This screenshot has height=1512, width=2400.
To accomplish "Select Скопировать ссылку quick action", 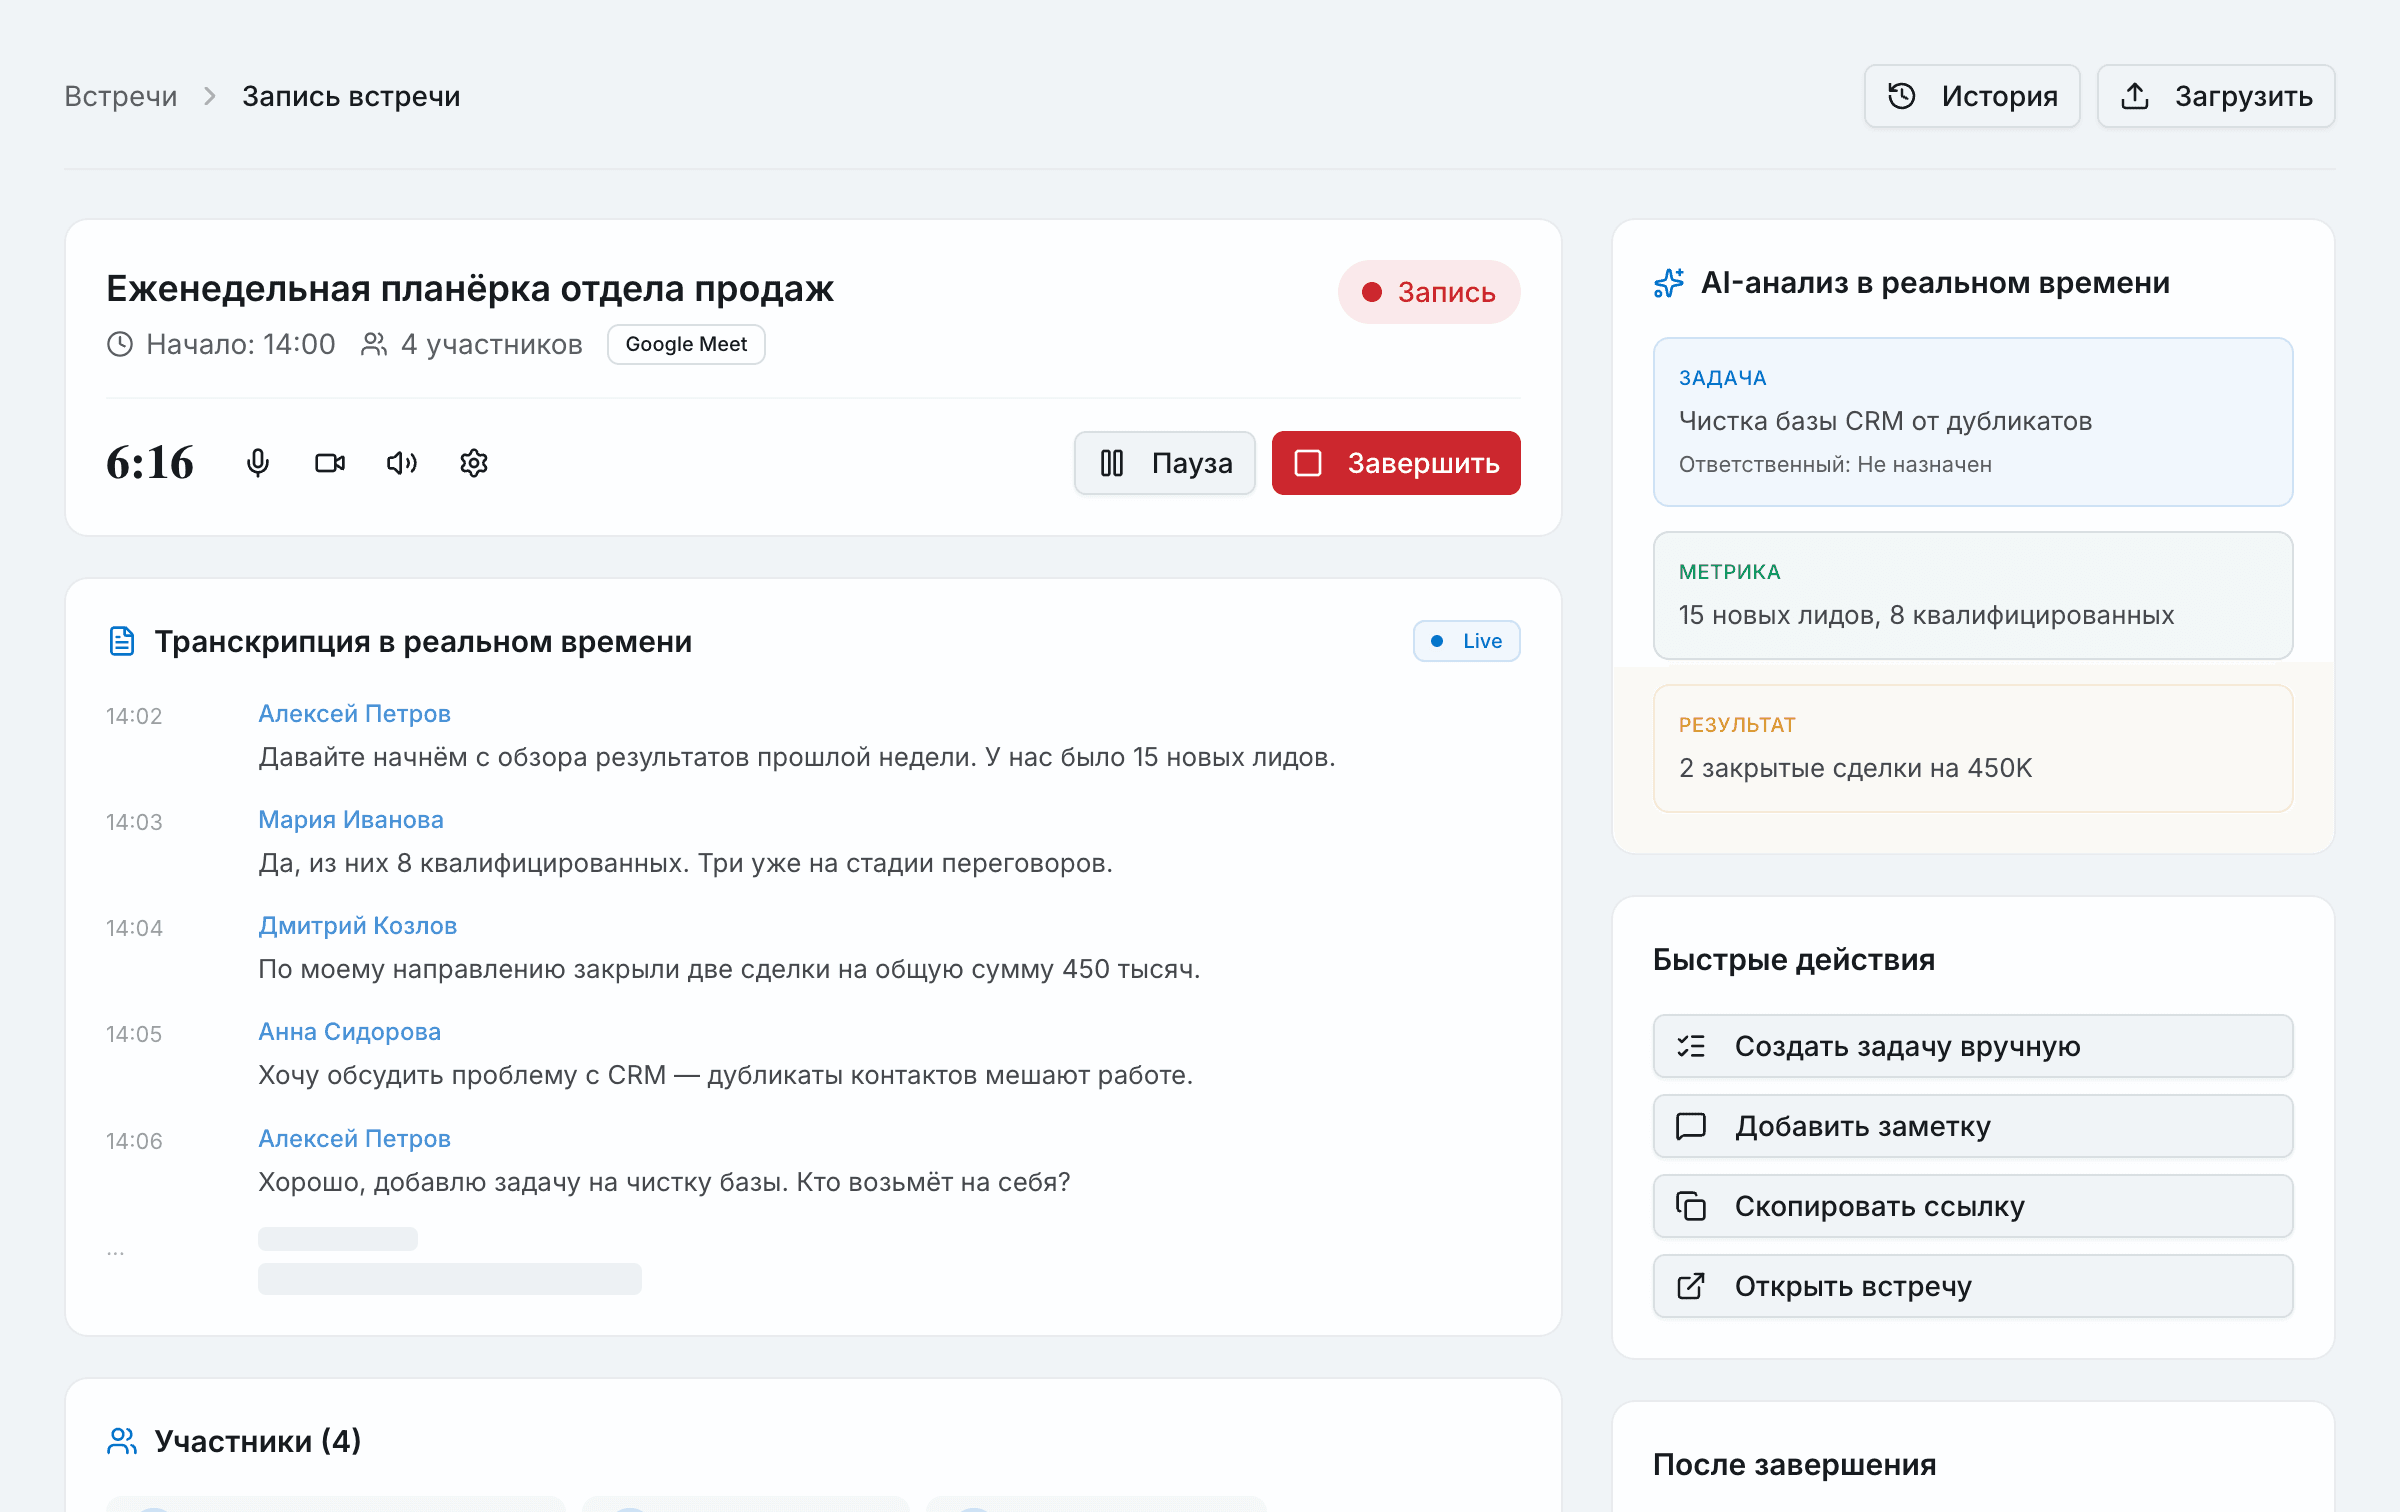I will click(1971, 1206).
